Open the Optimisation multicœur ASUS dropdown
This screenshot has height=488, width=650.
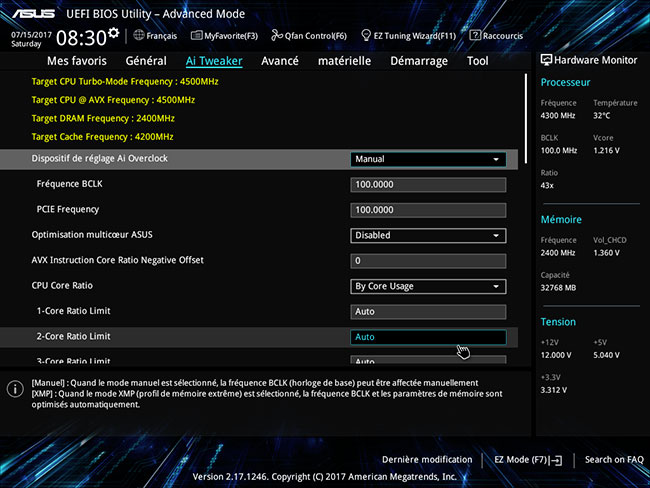click(x=428, y=236)
